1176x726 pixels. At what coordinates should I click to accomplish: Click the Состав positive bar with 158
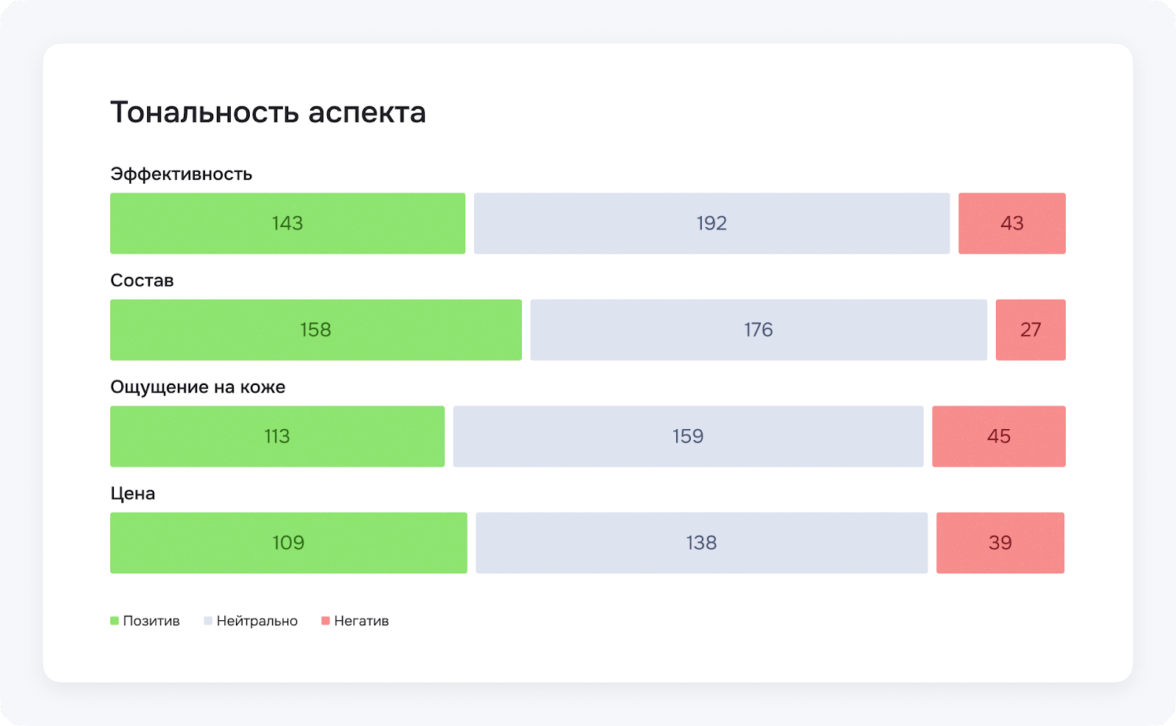315,330
